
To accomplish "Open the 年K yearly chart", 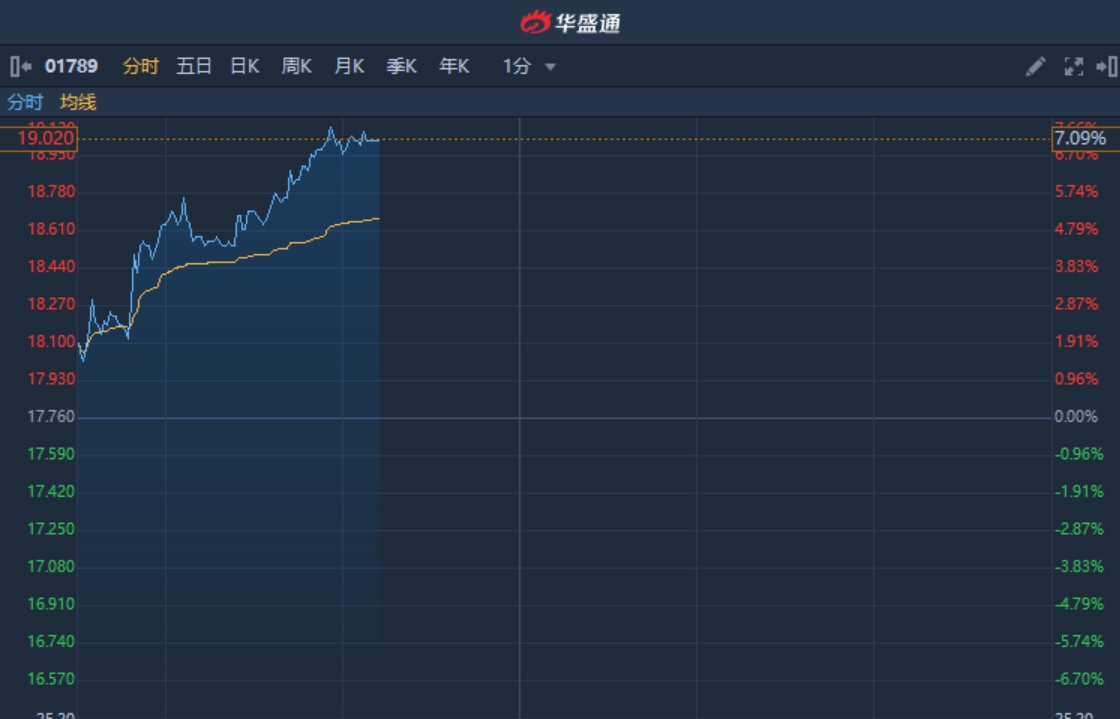I will tap(454, 67).
